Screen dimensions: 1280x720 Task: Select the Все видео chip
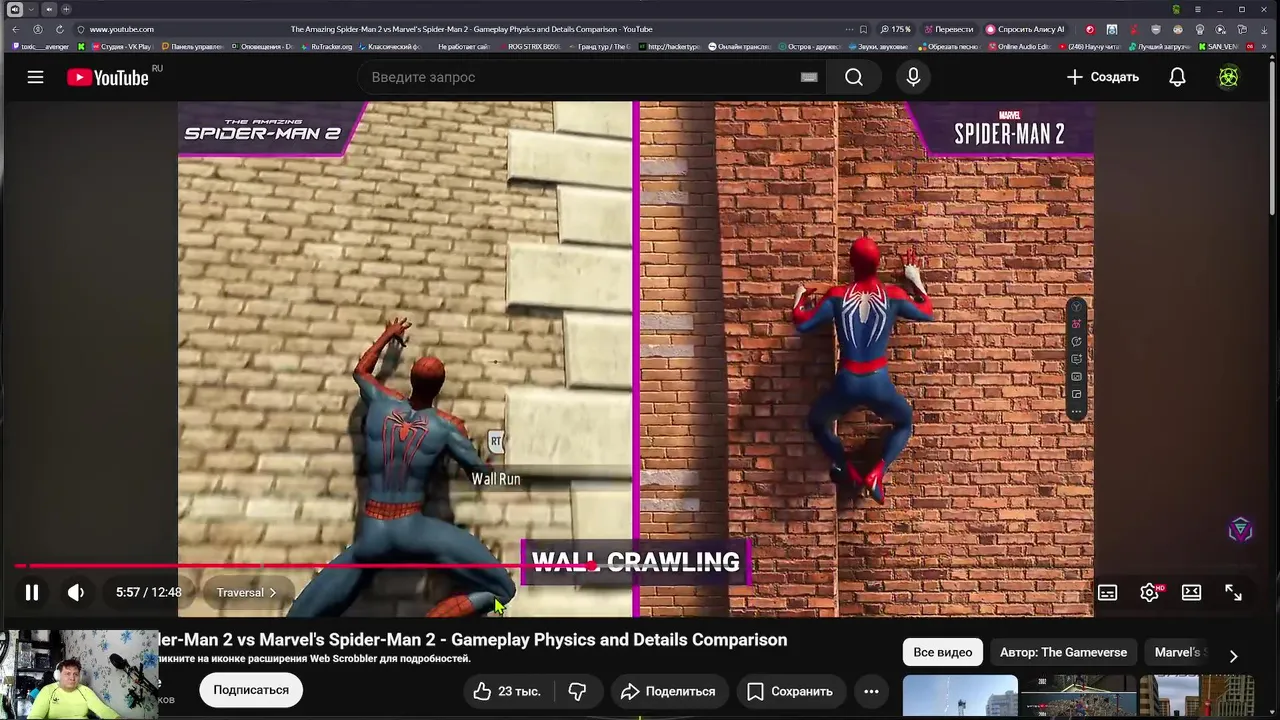[x=942, y=652]
